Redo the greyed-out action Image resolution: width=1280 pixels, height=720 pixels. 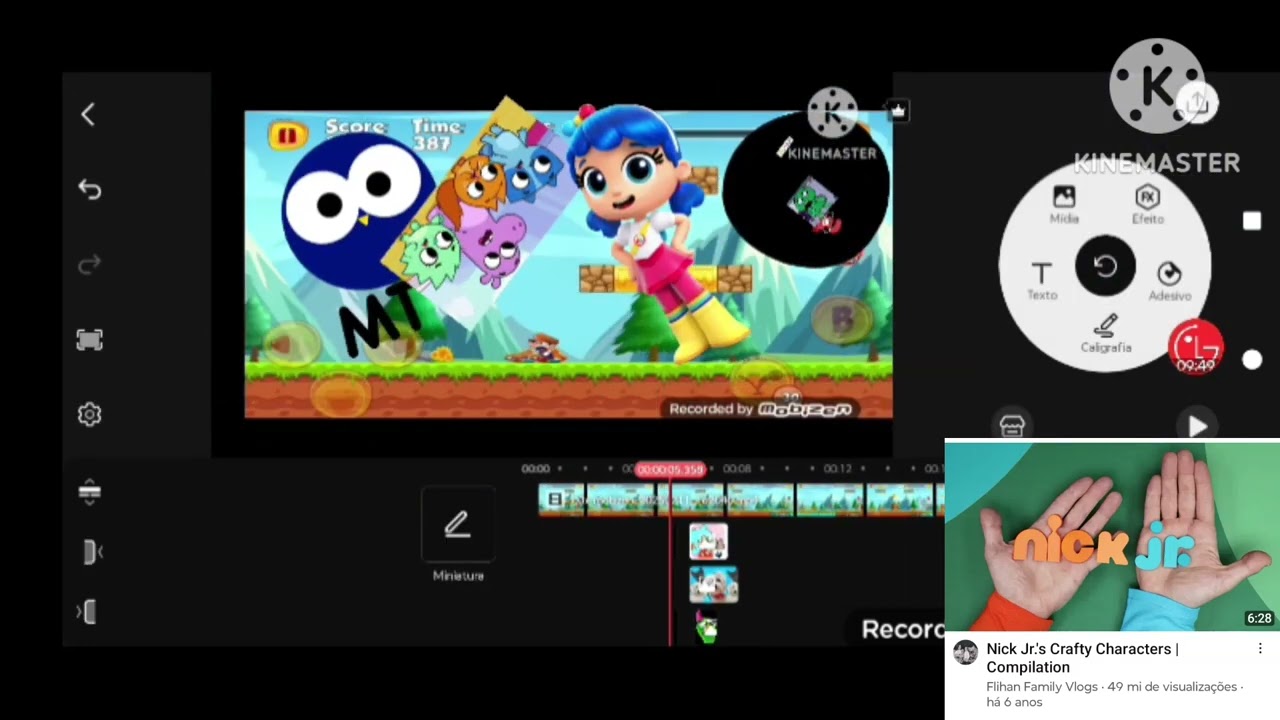coord(90,265)
